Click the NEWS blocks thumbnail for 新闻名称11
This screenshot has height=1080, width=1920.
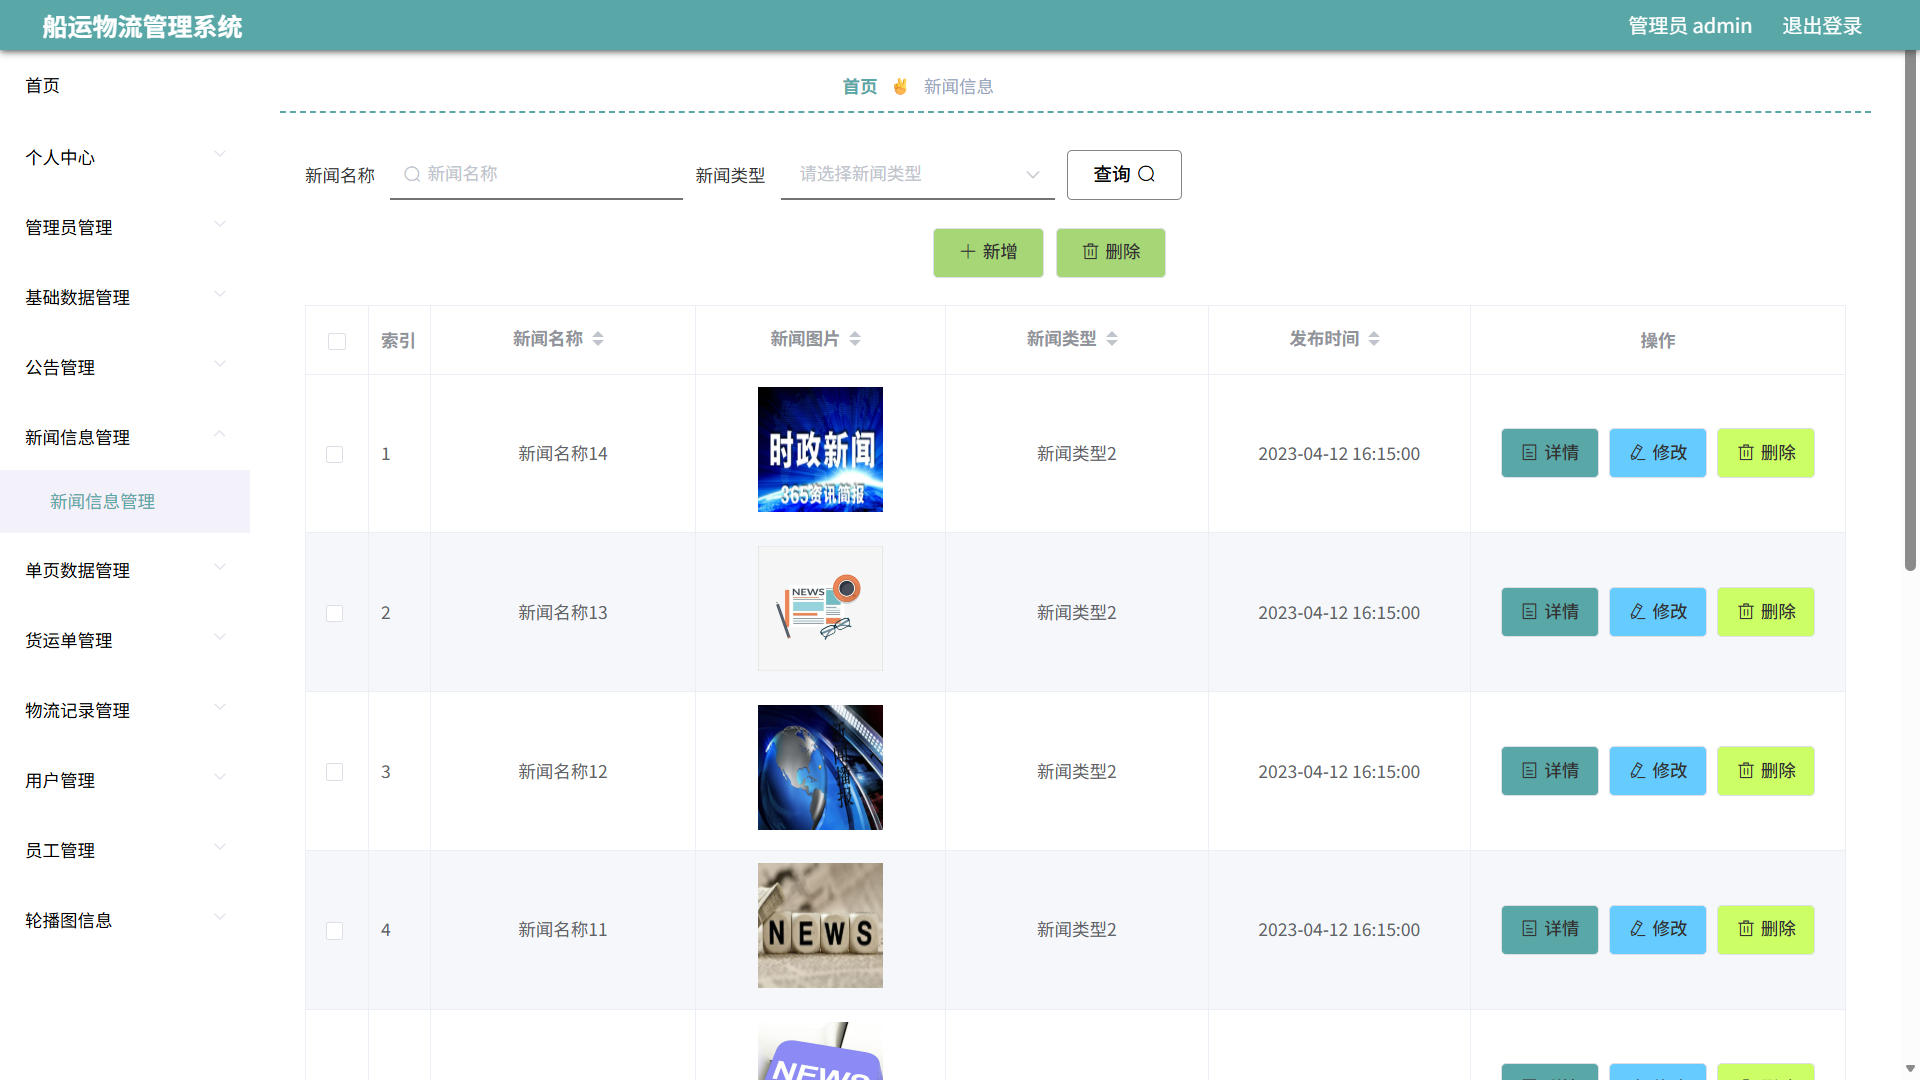click(820, 925)
